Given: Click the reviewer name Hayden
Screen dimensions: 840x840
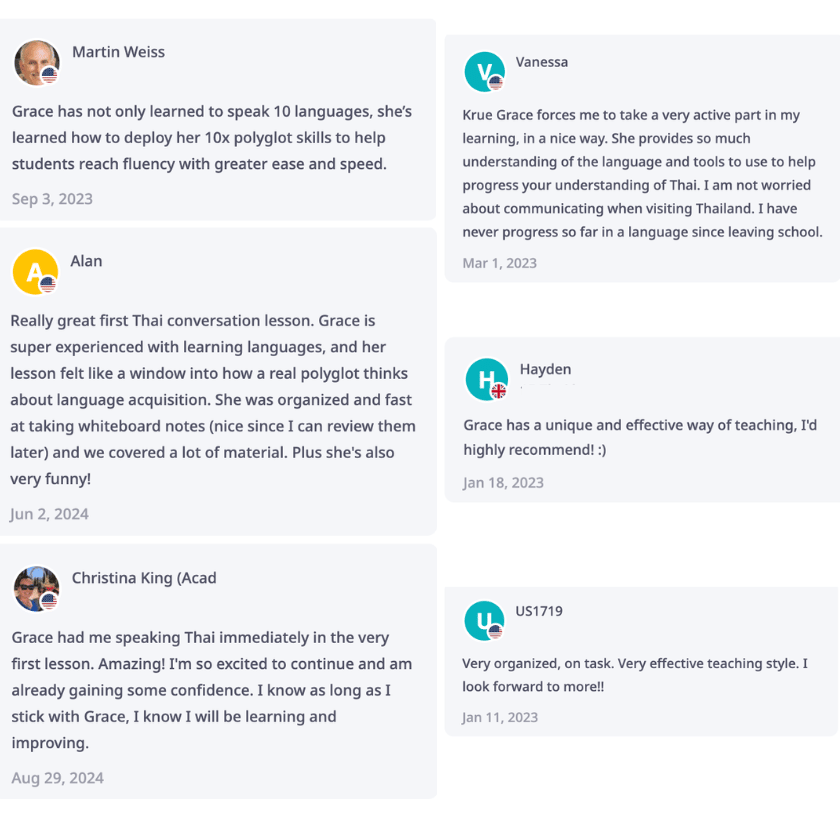Looking at the screenshot, I should tap(545, 369).
